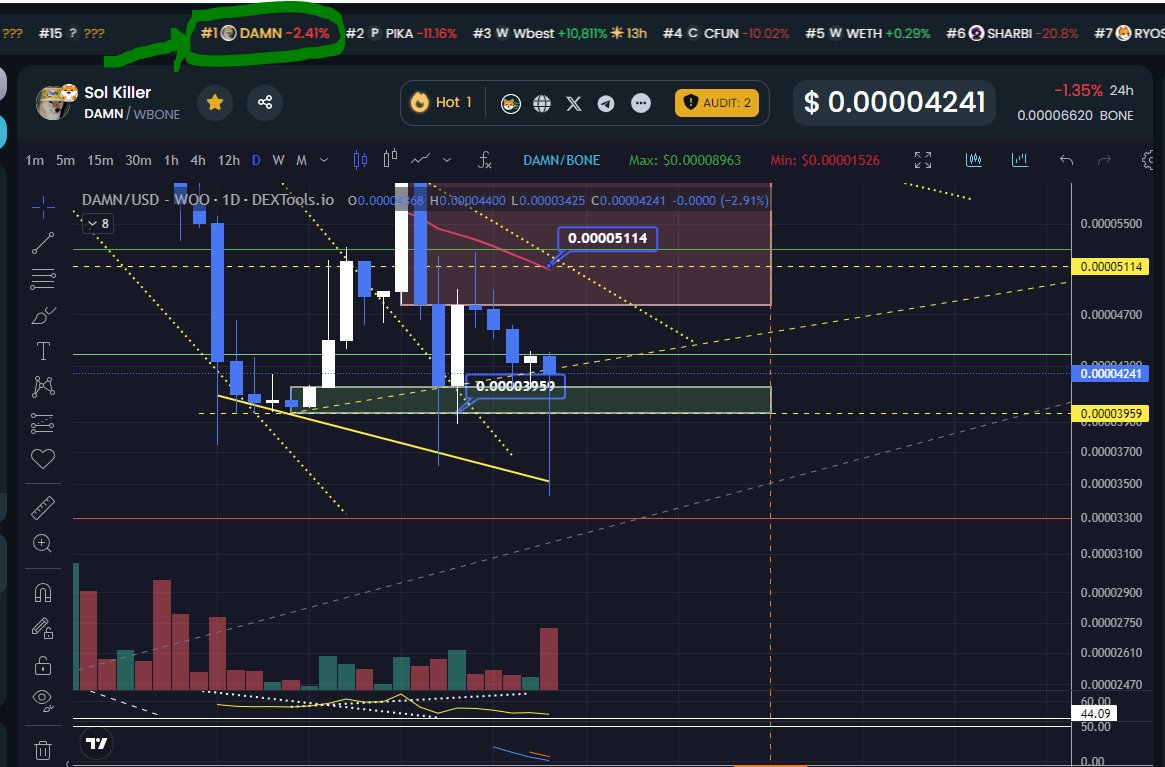Open #4 CFUN in hot pairs ticker
This screenshot has height=767, width=1165.
tap(726, 33)
